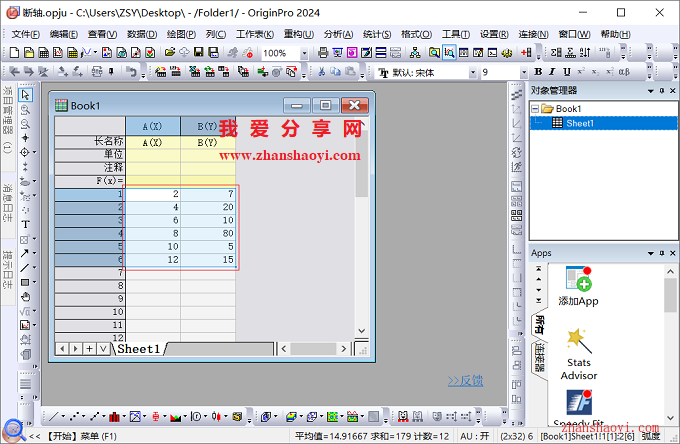Image resolution: width=680 pixels, height=444 pixels.
Task: Plot a scatter graph from the bottom toolbar
Action: tap(74, 417)
